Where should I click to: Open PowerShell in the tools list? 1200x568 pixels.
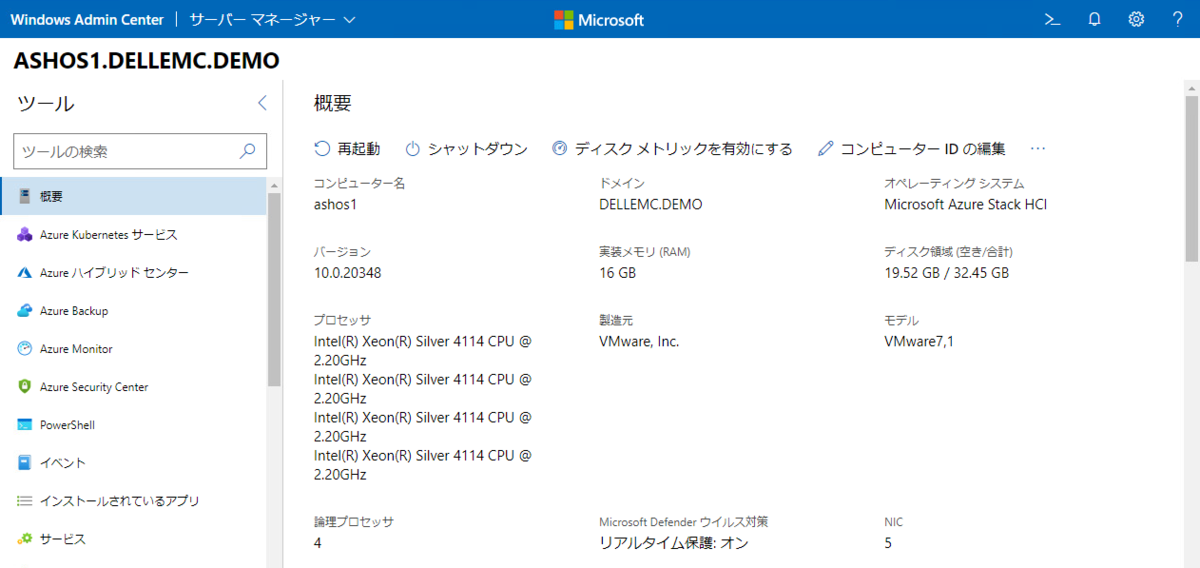coord(133,424)
